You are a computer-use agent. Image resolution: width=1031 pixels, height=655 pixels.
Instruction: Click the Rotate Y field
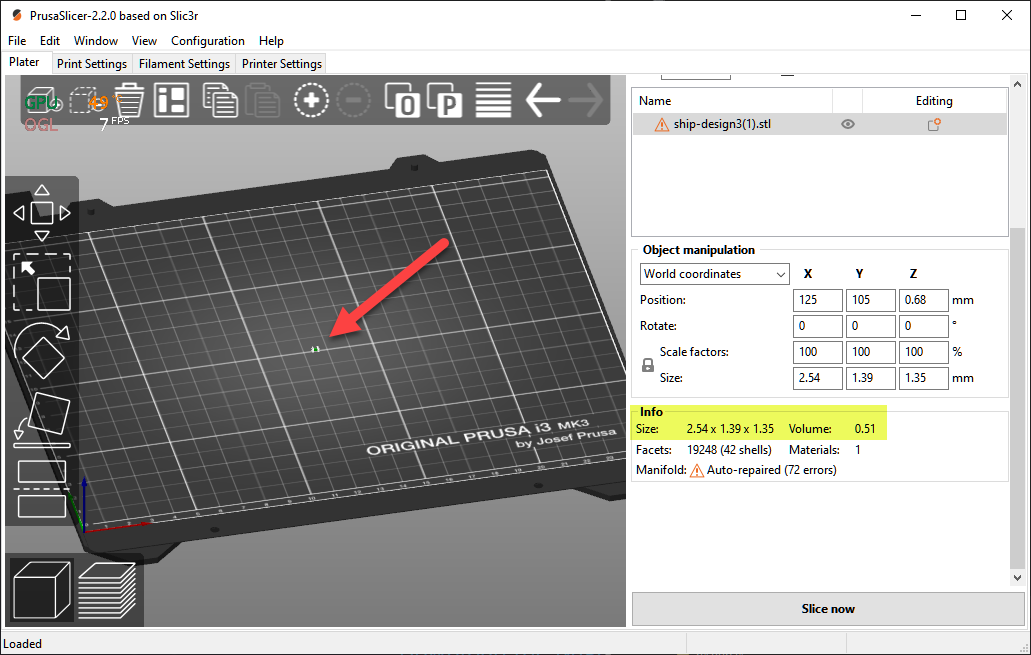point(871,326)
